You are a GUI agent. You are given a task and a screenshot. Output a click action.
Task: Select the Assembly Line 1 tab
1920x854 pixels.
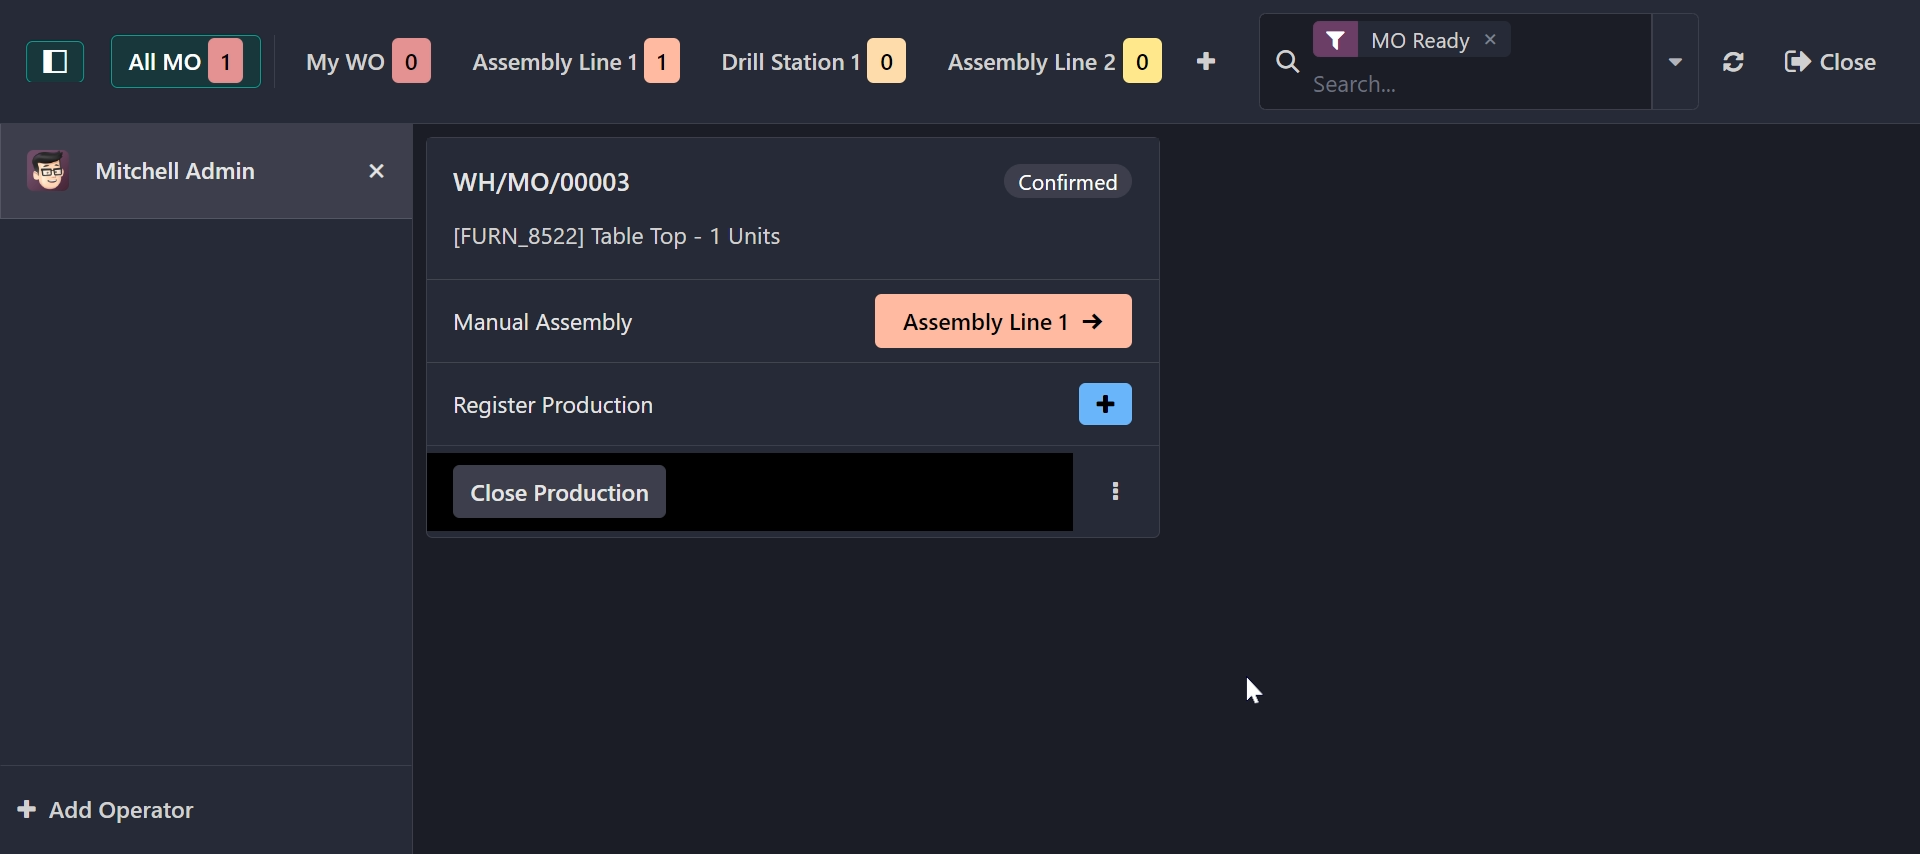click(575, 62)
